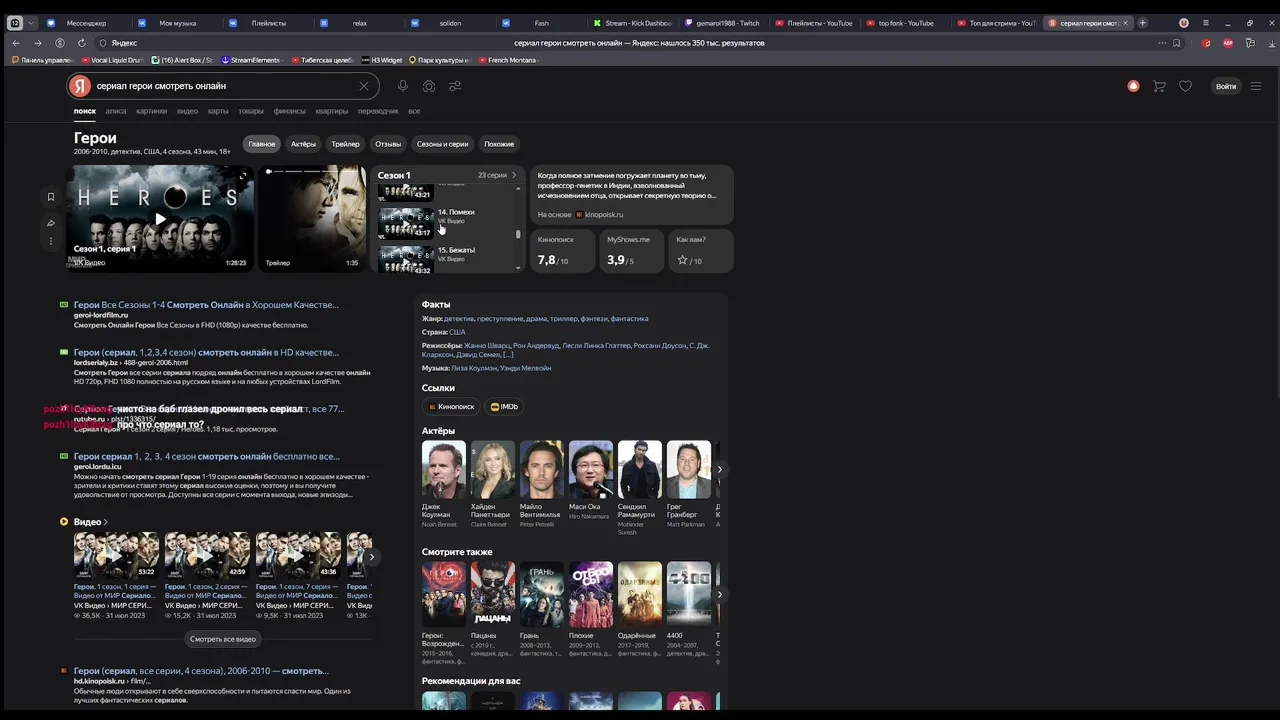Open Кинопоиск link chip under Ссылки
The image size is (1280, 720).
(452, 407)
